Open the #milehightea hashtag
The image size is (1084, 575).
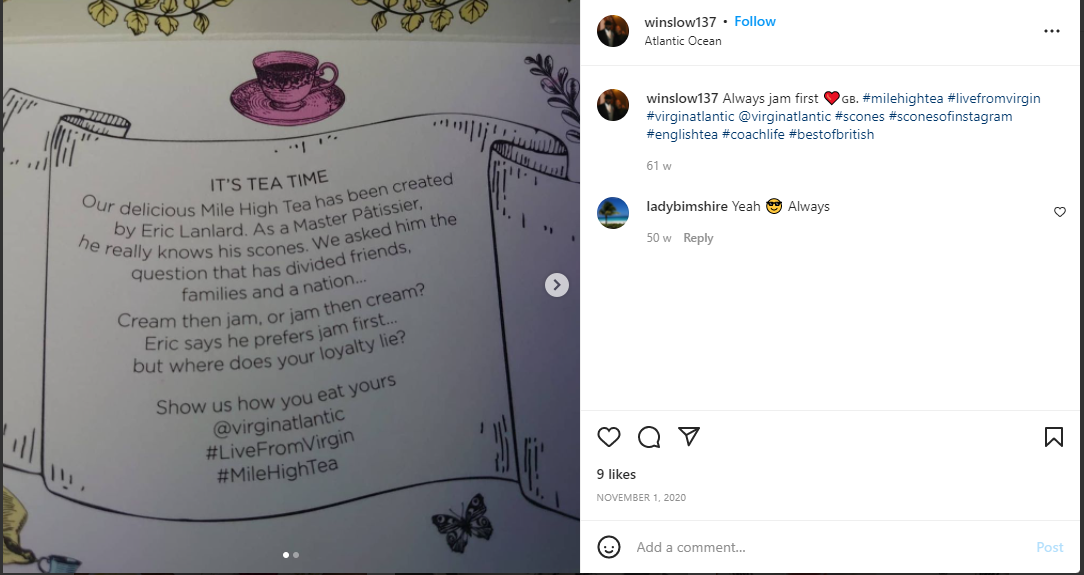click(x=903, y=98)
